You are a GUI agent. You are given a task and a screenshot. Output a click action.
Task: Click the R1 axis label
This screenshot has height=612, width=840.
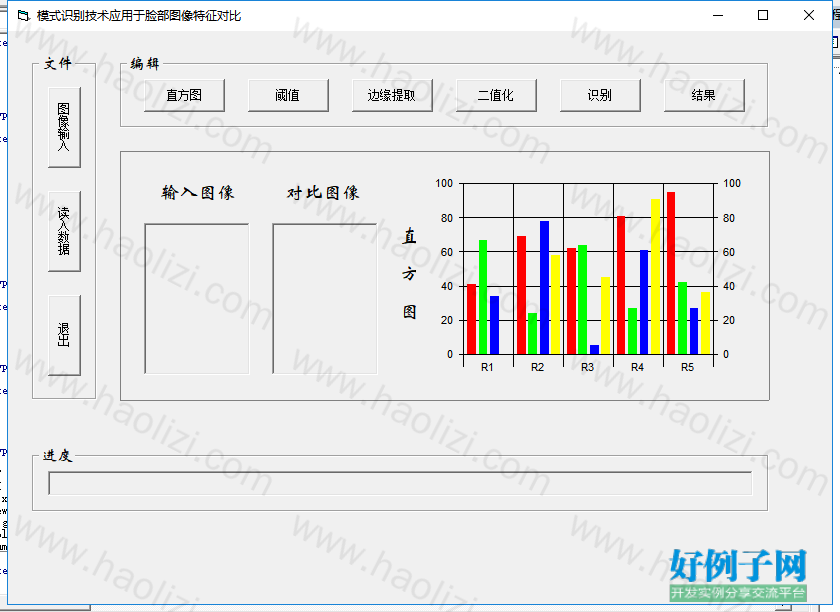(486, 367)
